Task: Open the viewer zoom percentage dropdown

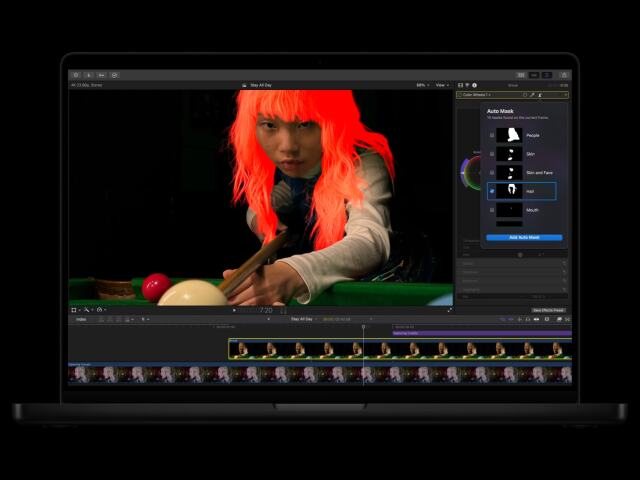Action: pyautogui.click(x=422, y=85)
